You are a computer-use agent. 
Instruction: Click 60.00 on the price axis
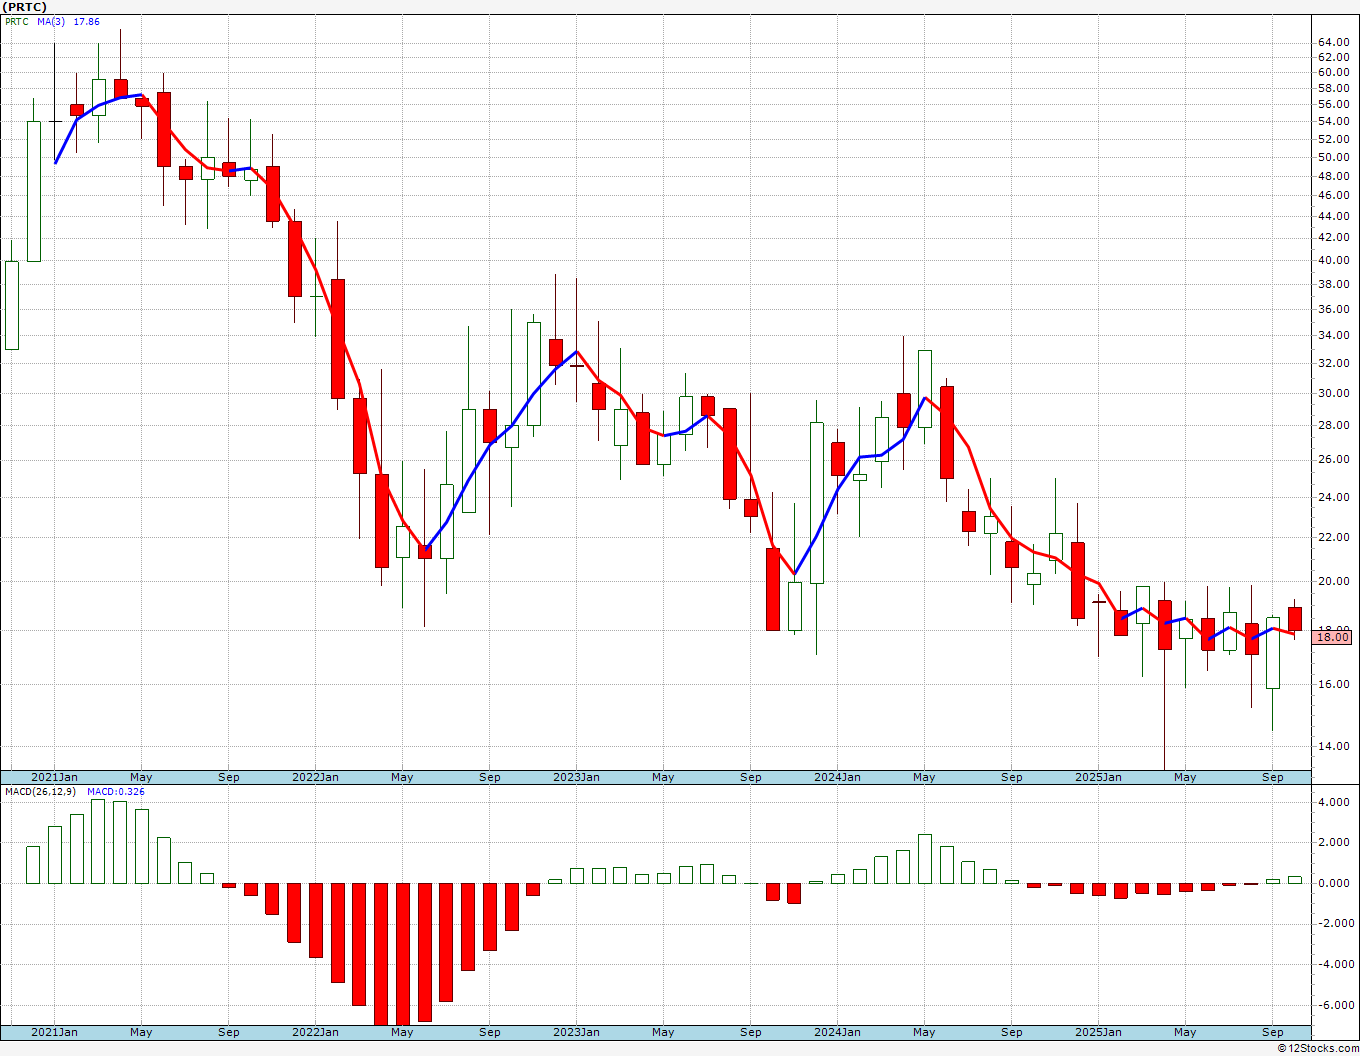point(1334,72)
